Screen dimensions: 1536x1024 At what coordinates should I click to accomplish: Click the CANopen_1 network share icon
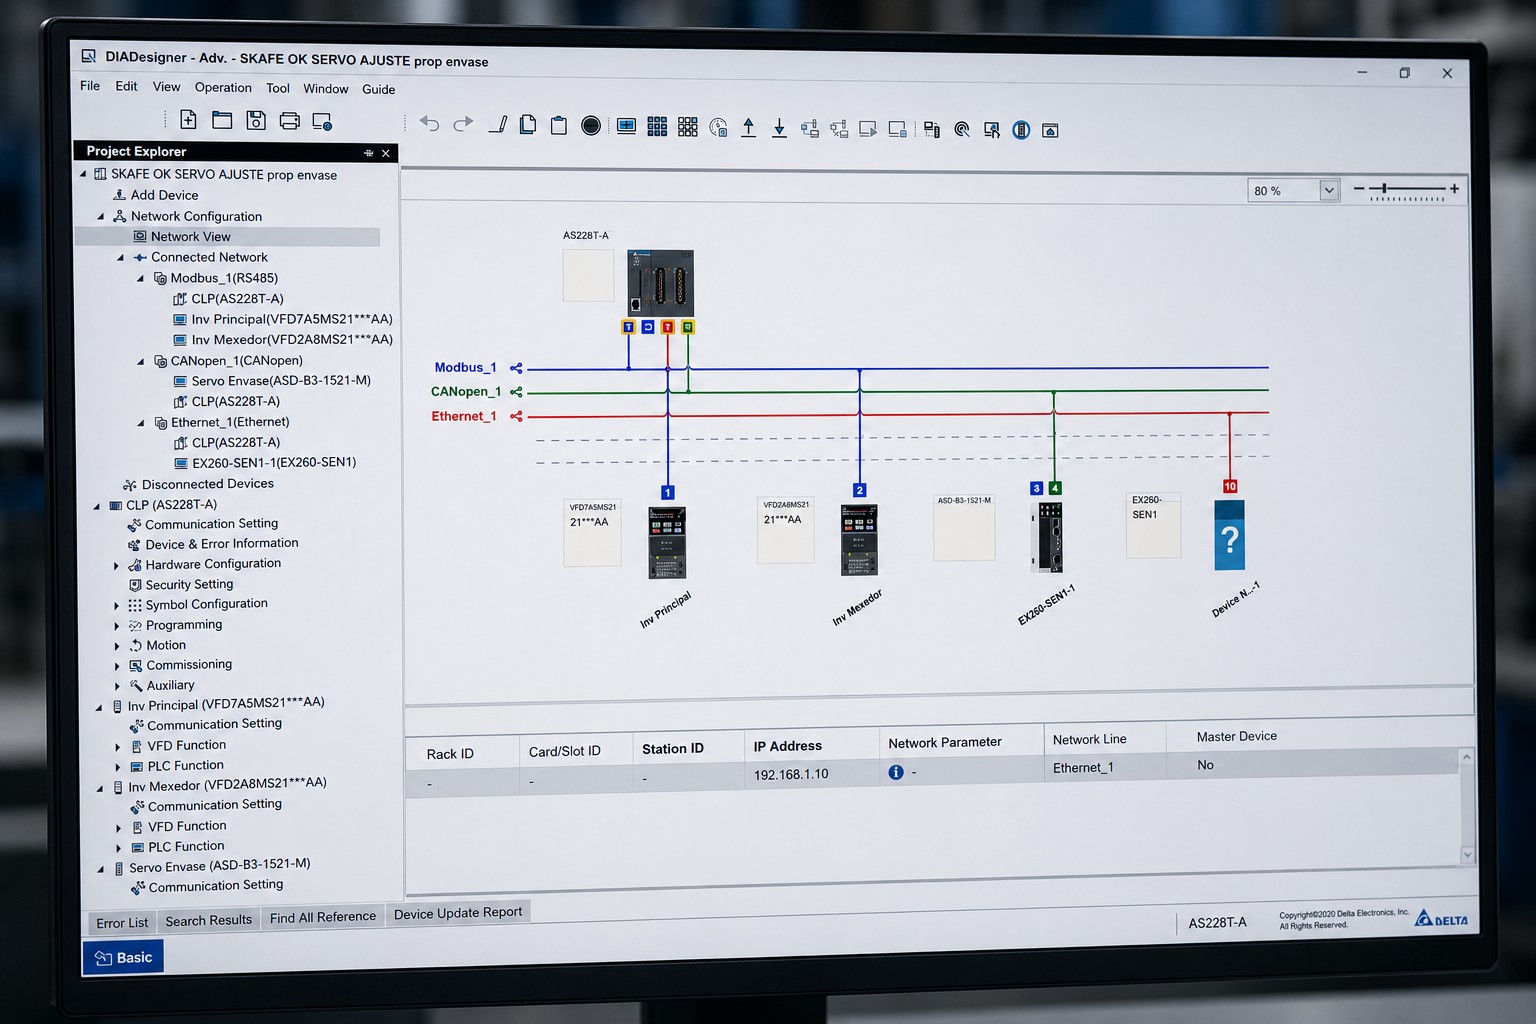click(516, 392)
